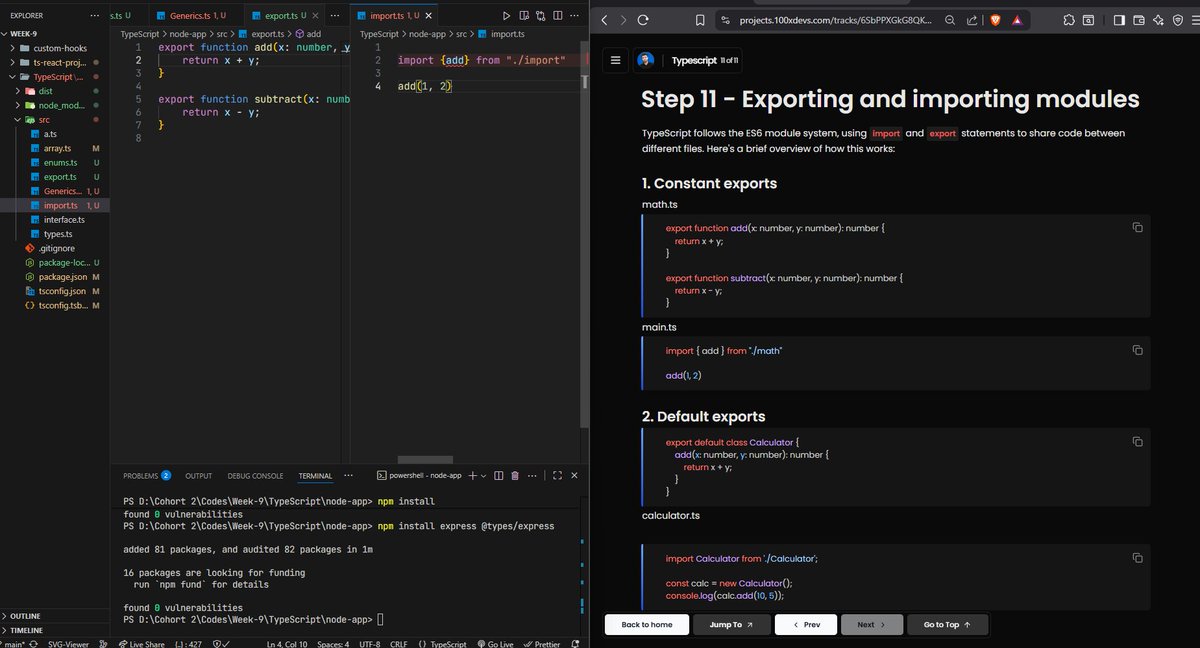This screenshot has height=648, width=1200.
Task: Click the share icon in the address bar
Action: click(971, 20)
